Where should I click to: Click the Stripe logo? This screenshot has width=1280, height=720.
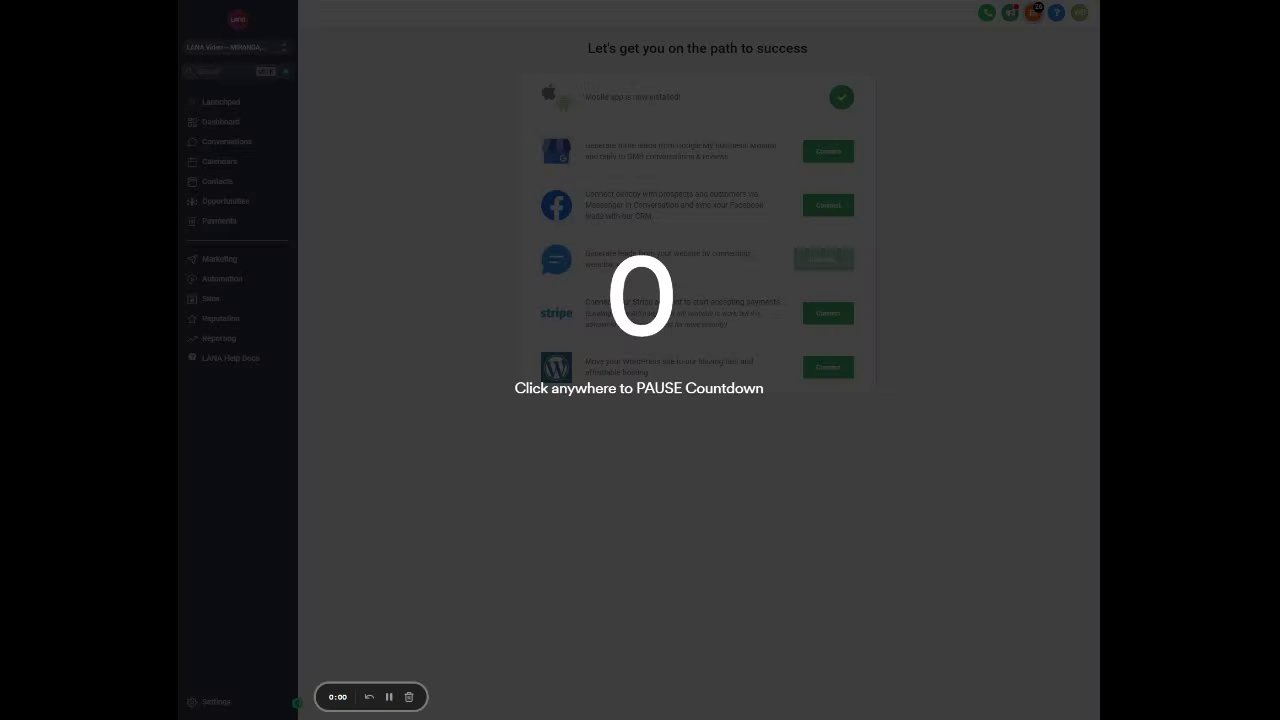[556, 313]
